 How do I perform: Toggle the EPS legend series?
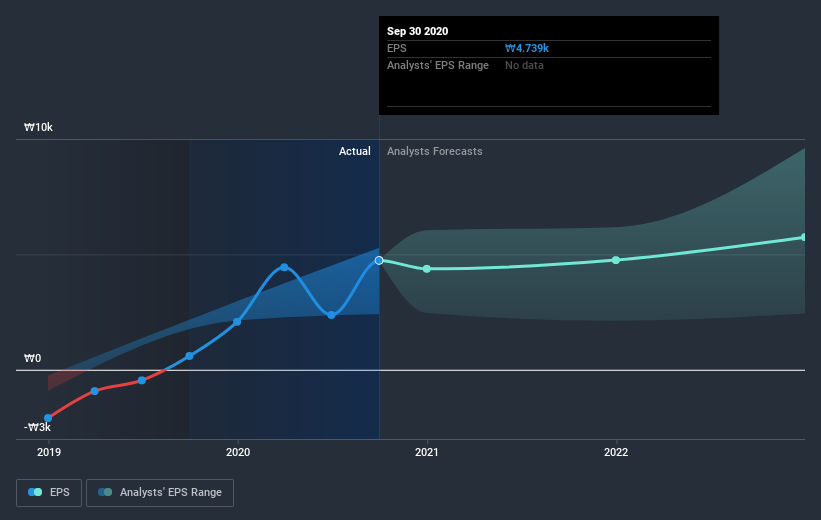click(49, 493)
